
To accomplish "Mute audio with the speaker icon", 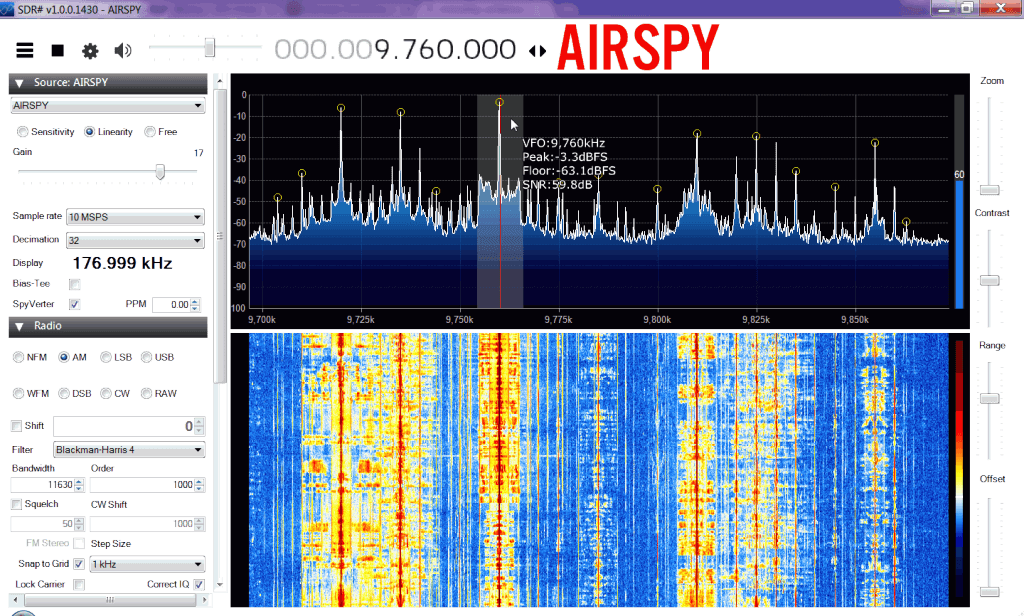I will tap(123, 50).
